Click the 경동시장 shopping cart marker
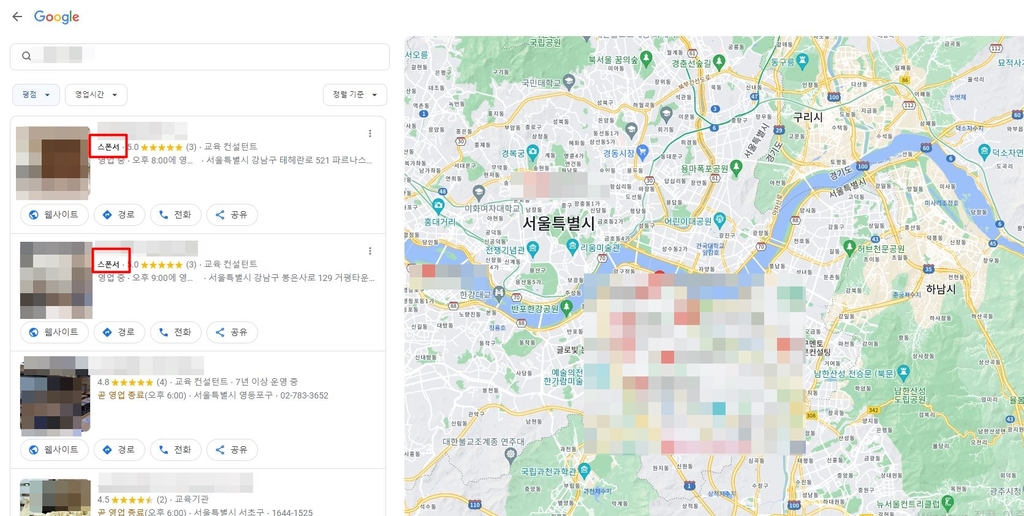This screenshot has width=1024, height=516. [x=642, y=152]
